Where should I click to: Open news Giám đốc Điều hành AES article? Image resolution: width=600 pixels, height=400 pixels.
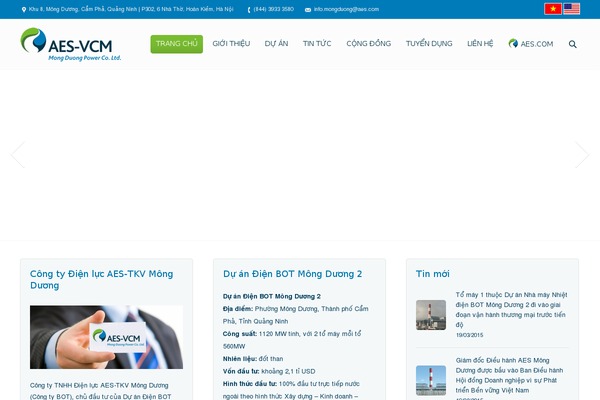click(x=509, y=375)
